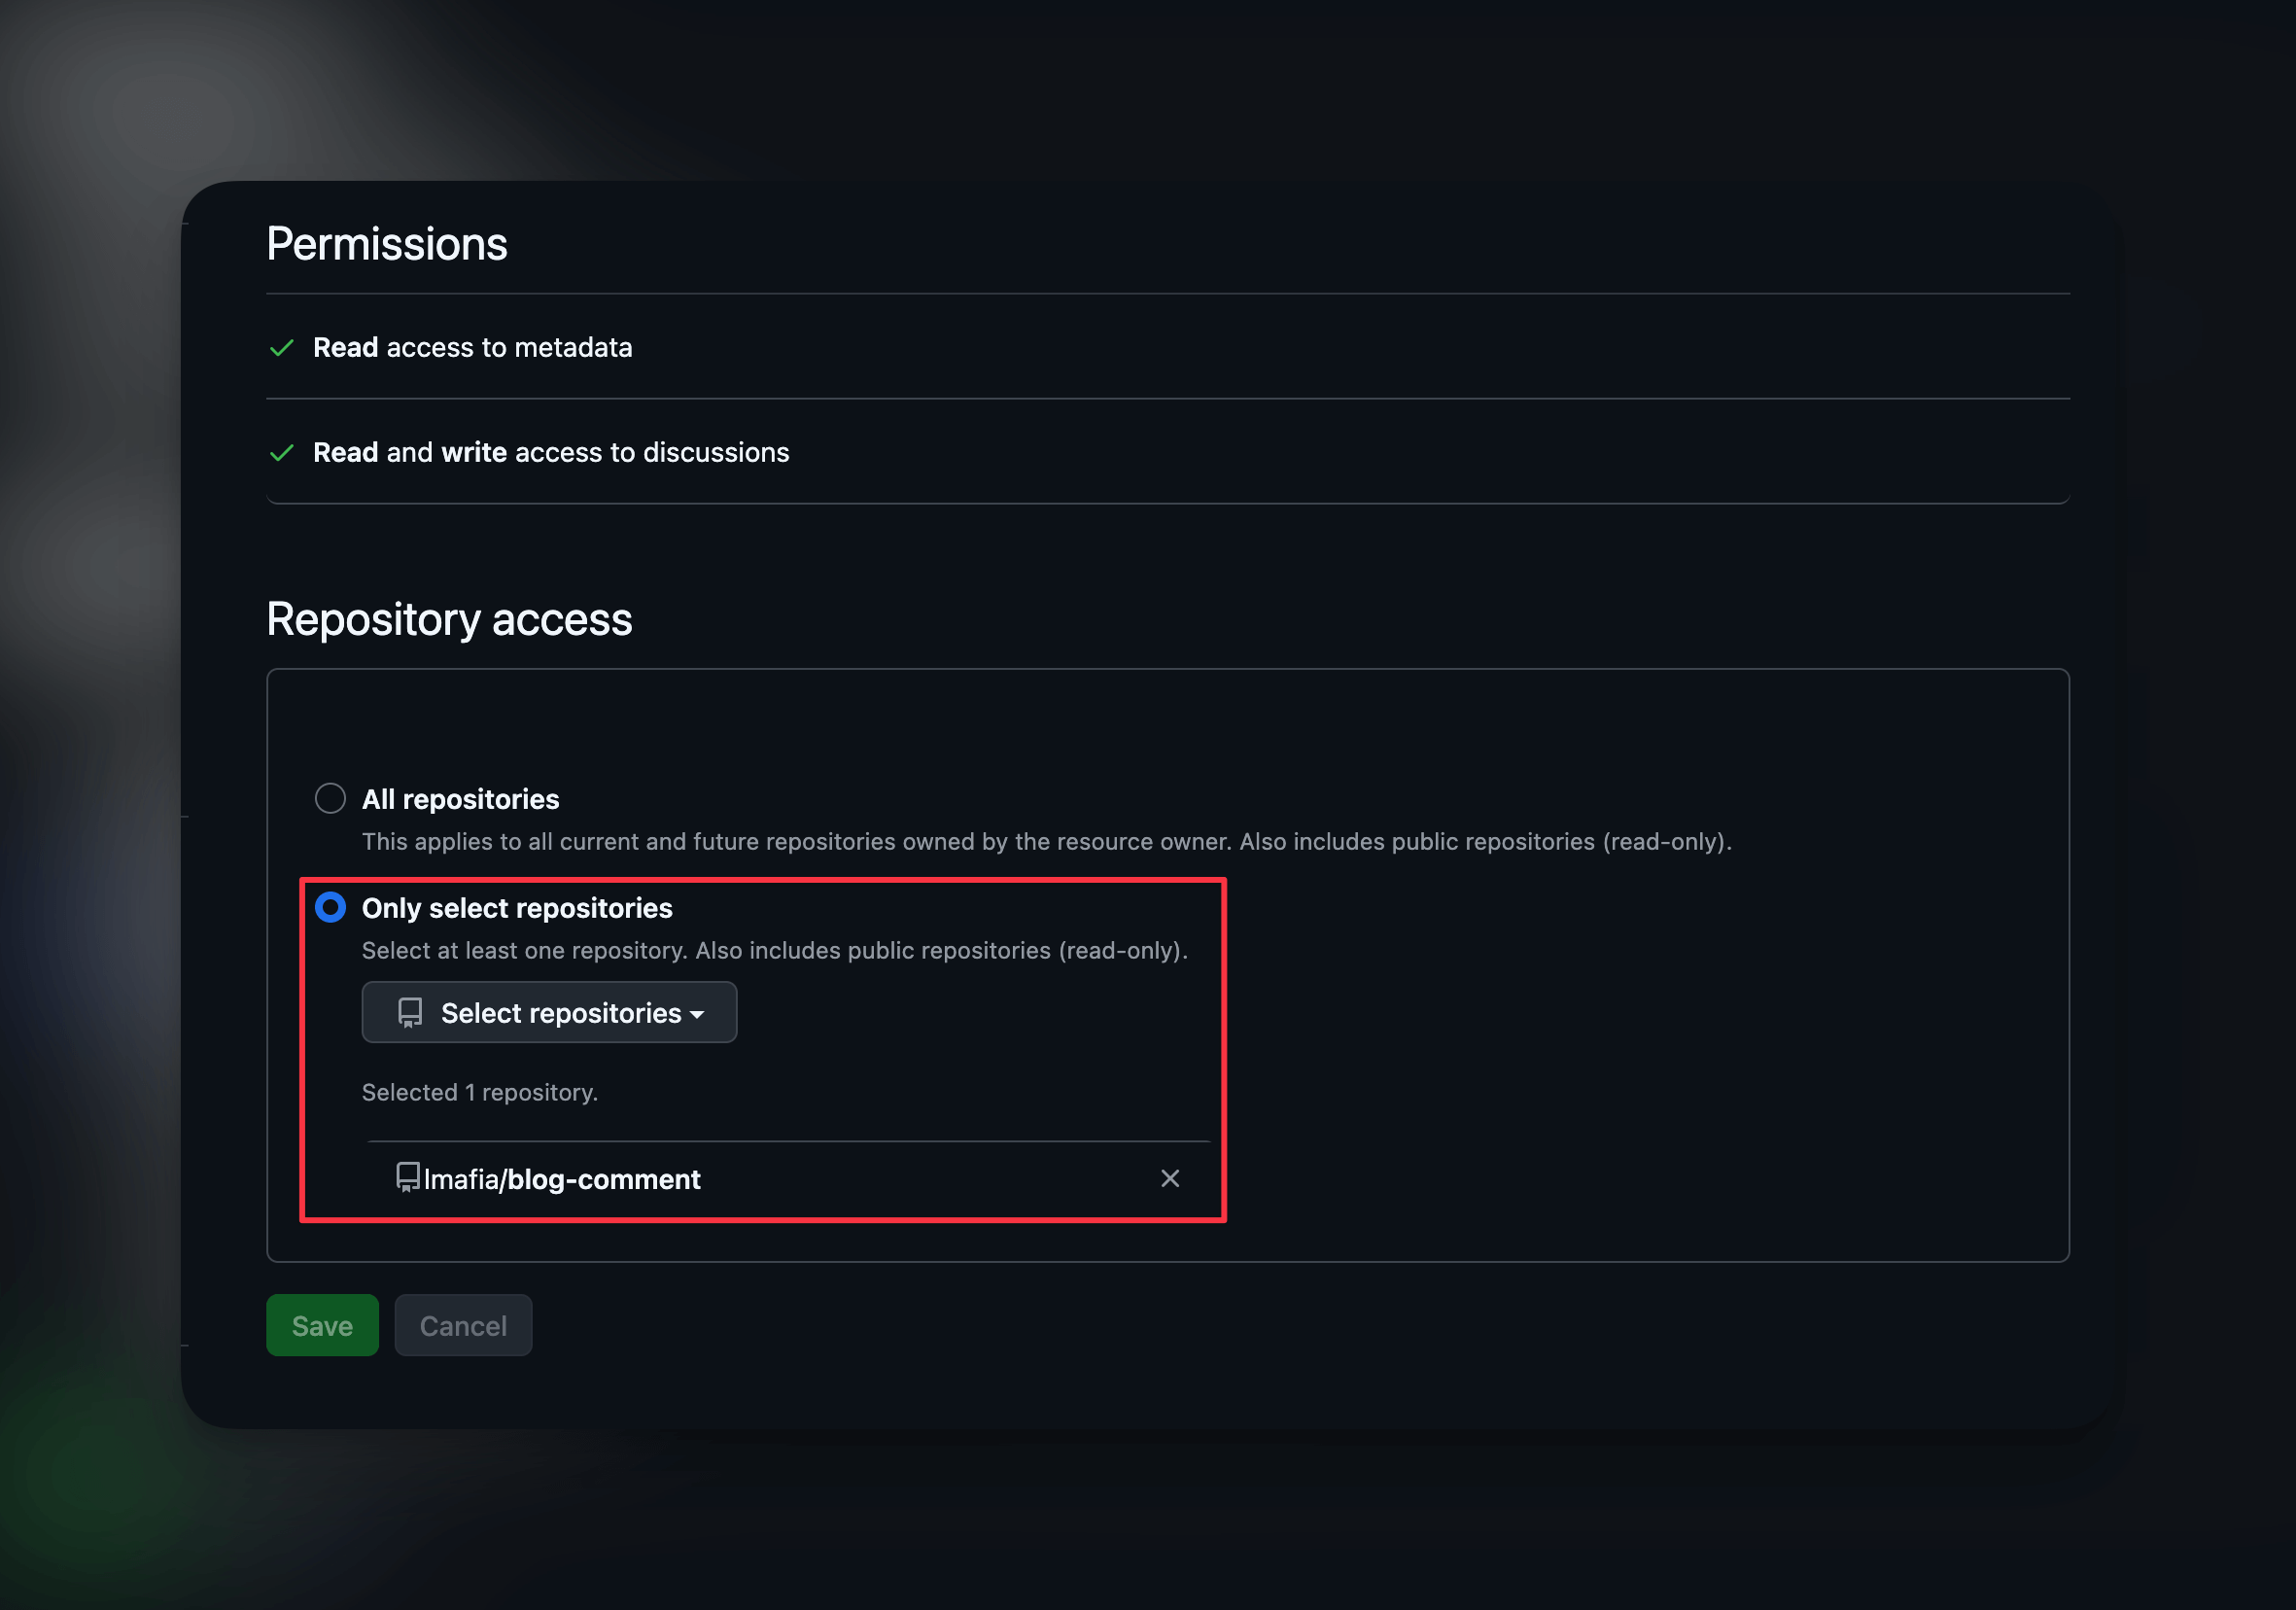Viewport: 2296px width, 1610px height.
Task: Click the repo icon next to lmafia/blog-comment
Action: click(407, 1178)
